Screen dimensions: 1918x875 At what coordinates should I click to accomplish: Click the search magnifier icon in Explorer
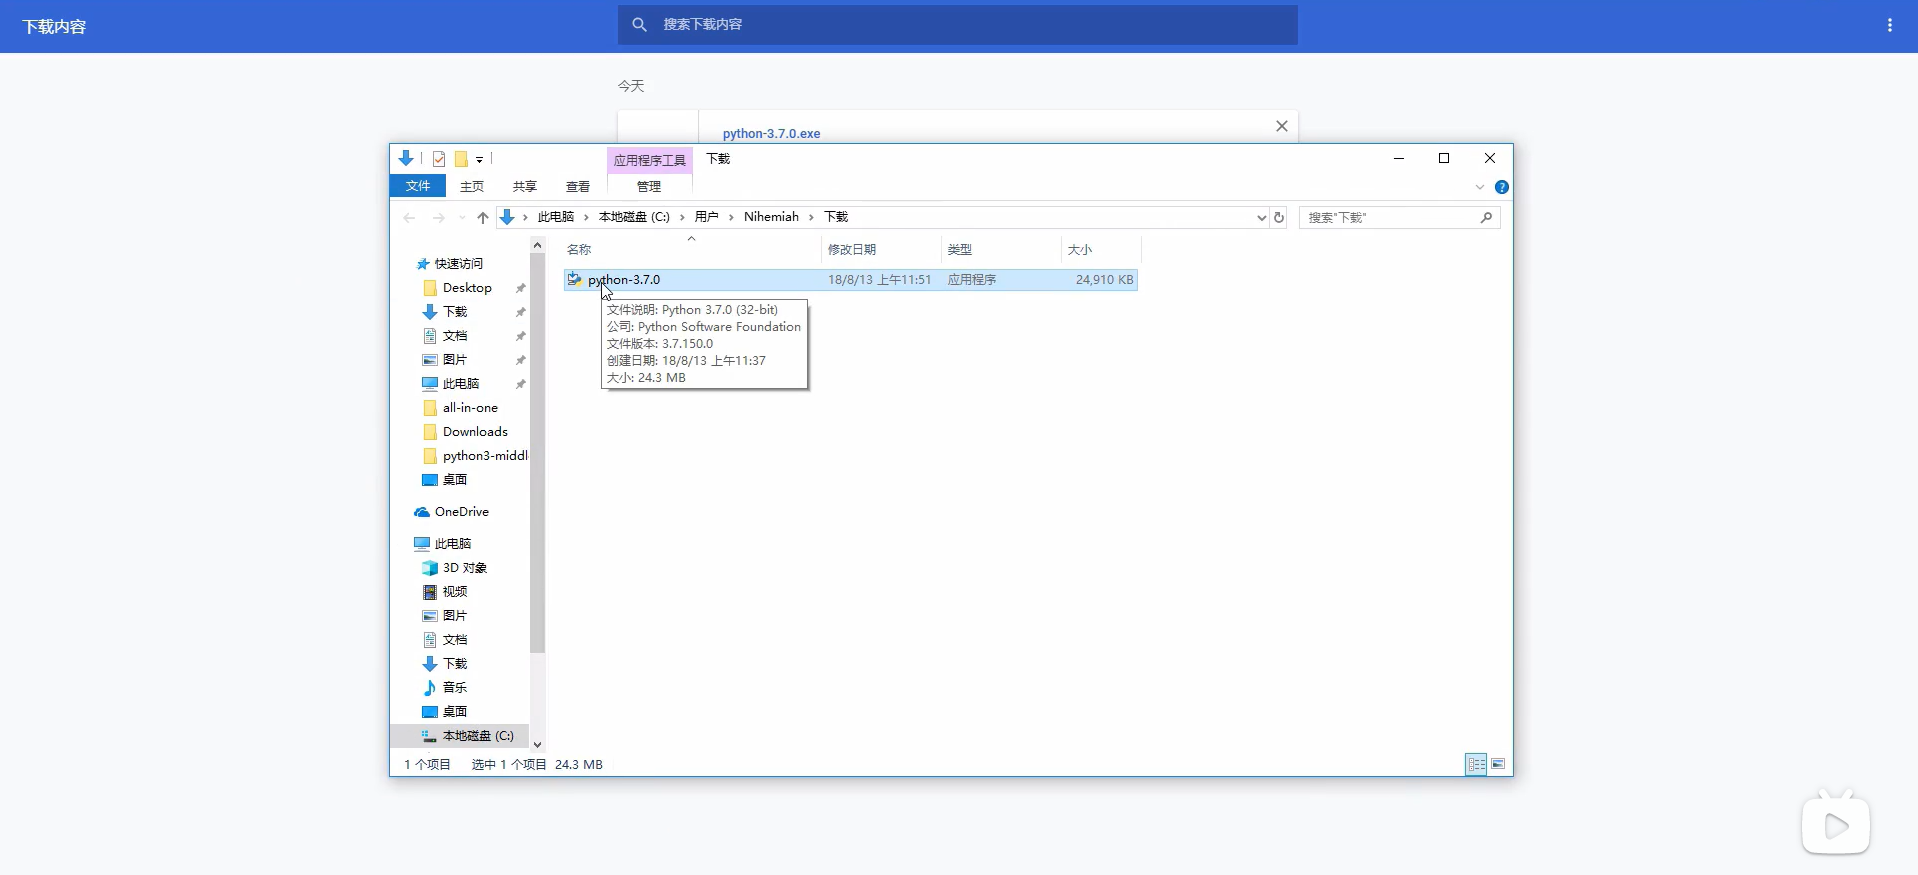(1486, 217)
